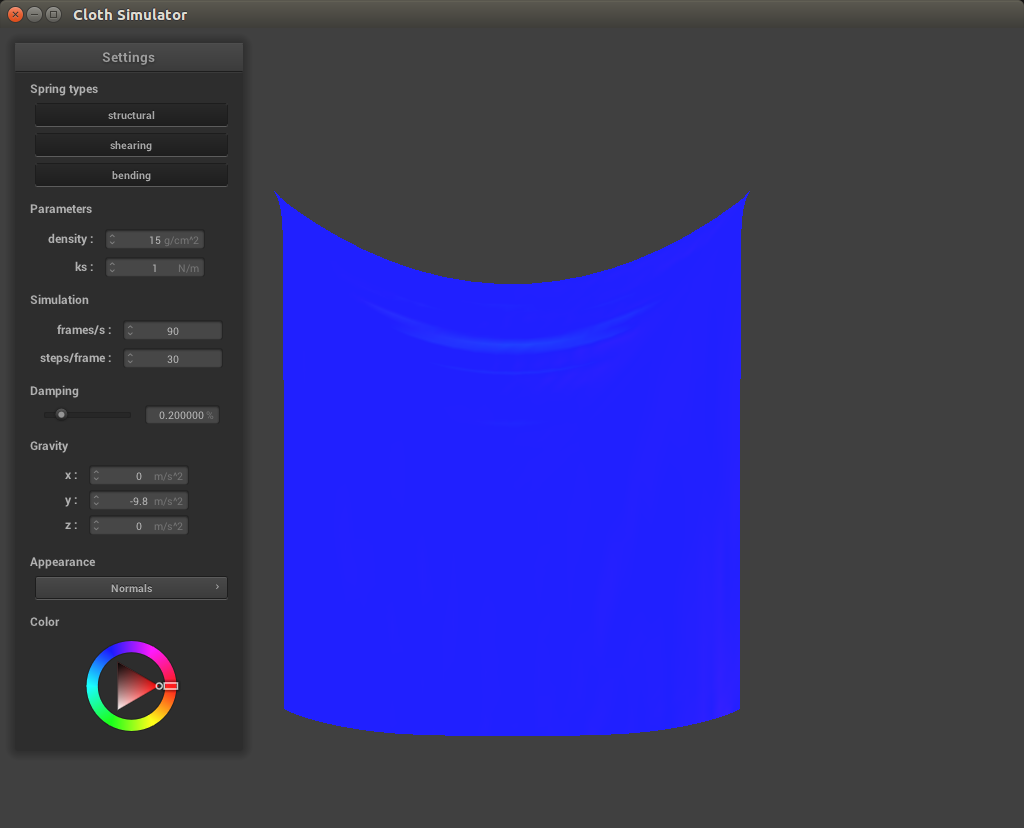Click the Appearance section label
This screenshot has height=828, width=1024.
tap(63, 562)
